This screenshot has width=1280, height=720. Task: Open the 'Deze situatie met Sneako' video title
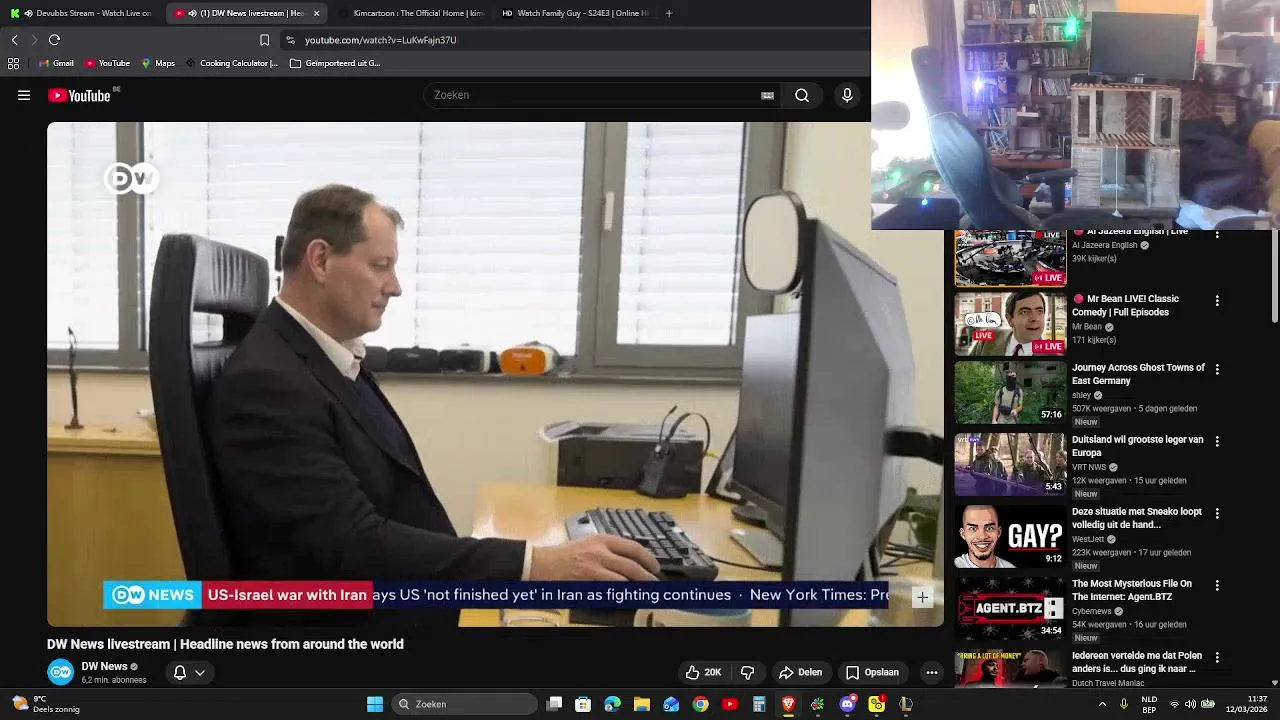[1137, 518]
